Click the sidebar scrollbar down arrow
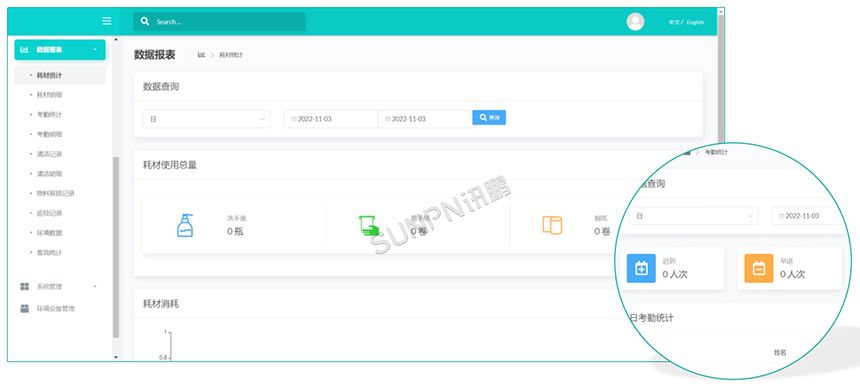This screenshot has height=388, width=860. [115, 357]
